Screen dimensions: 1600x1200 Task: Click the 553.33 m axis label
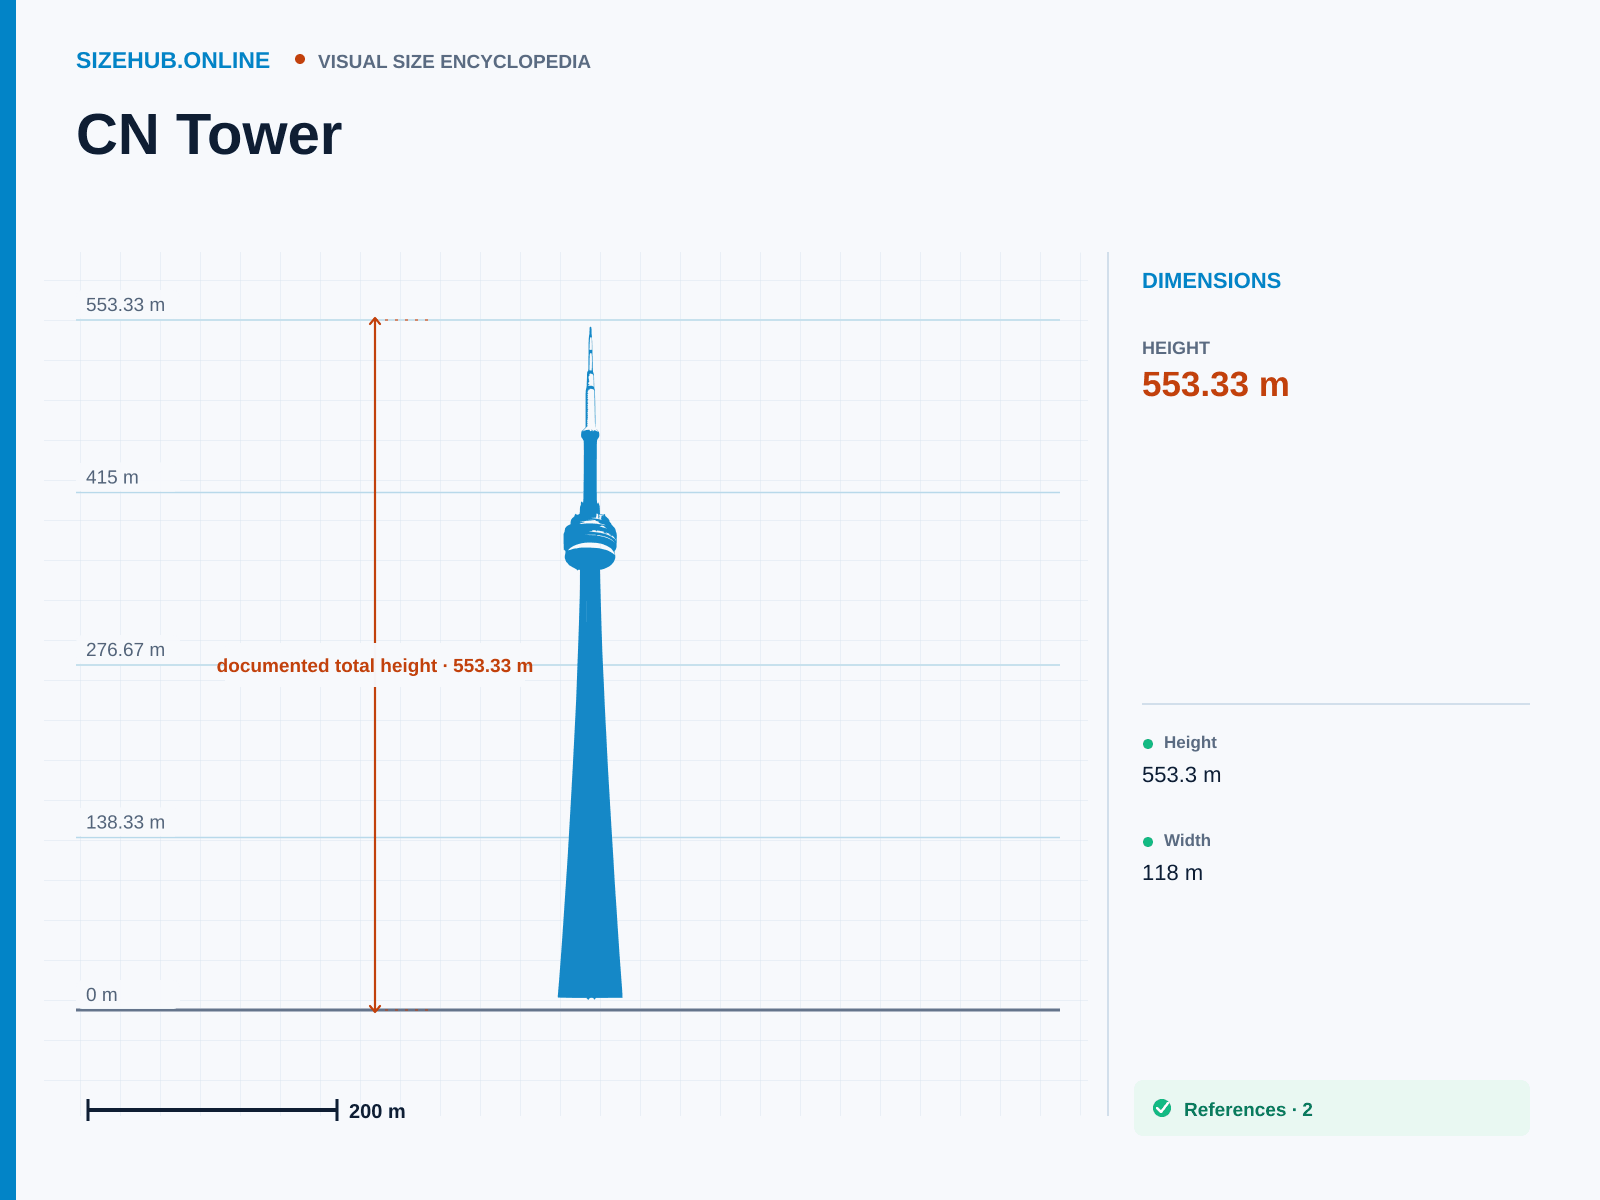click(x=125, y=305)
